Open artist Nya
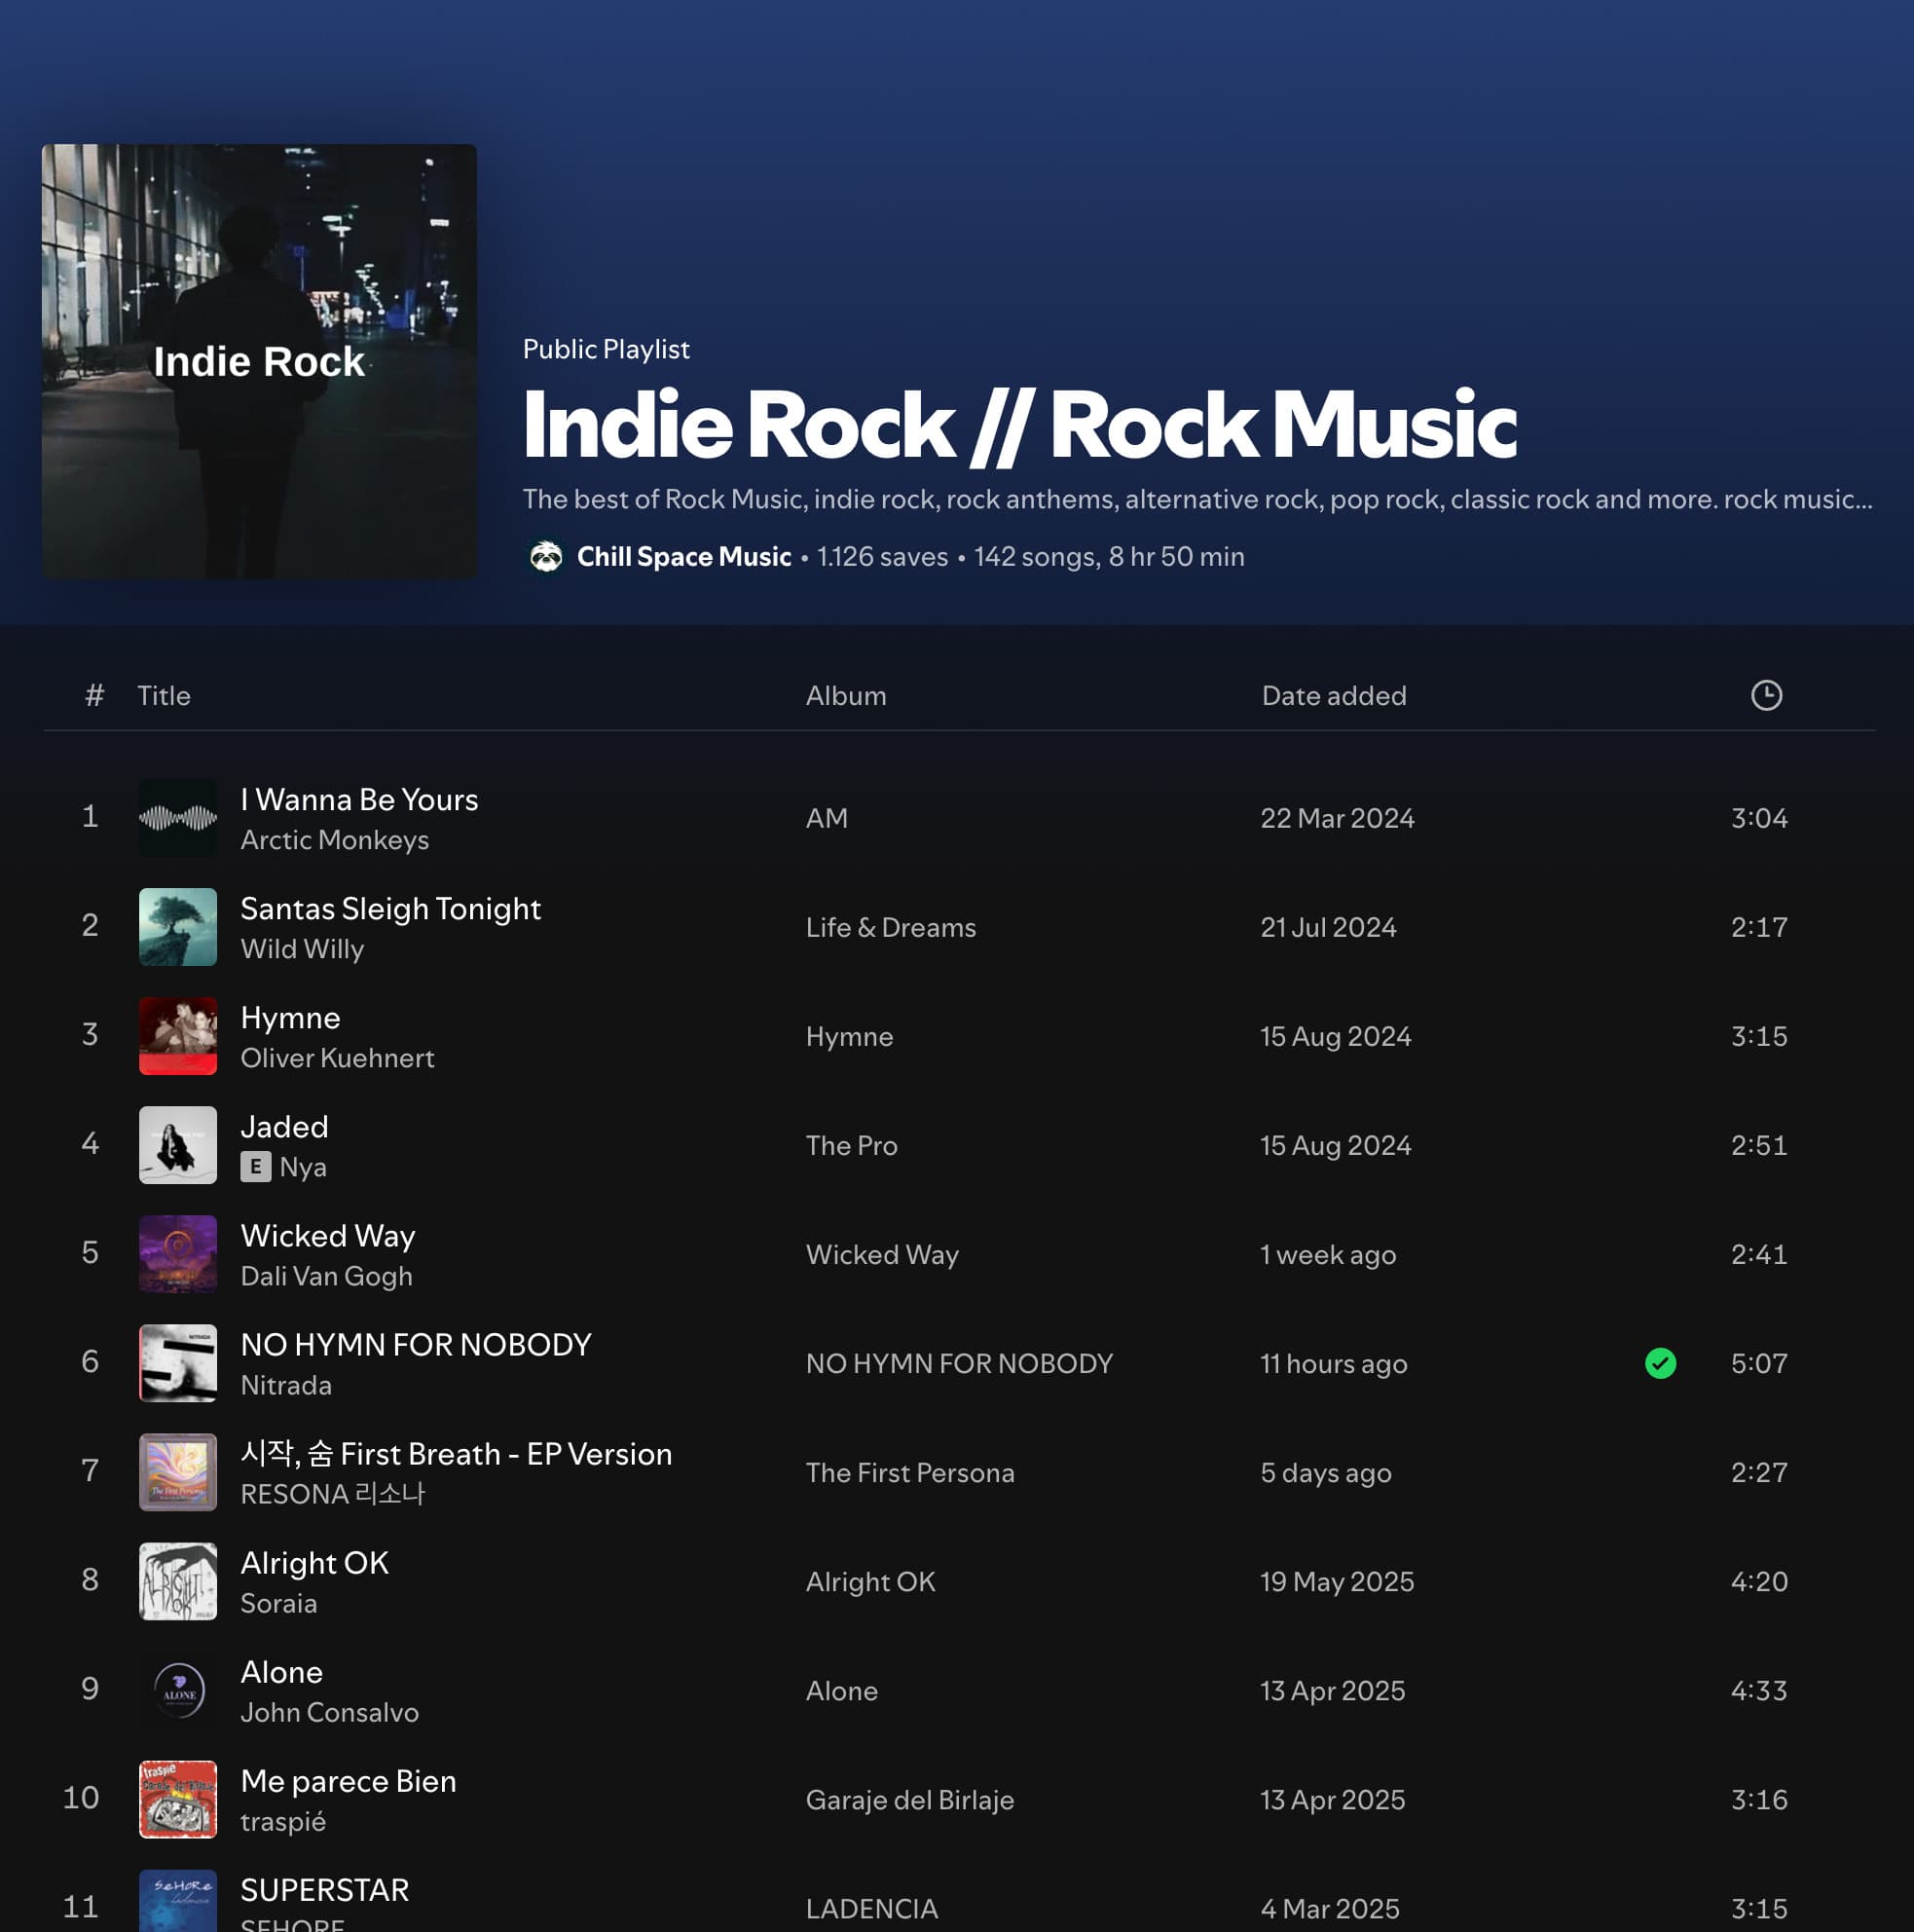This screenshot has height=1932, width=1914. (x=303, y=1167)
